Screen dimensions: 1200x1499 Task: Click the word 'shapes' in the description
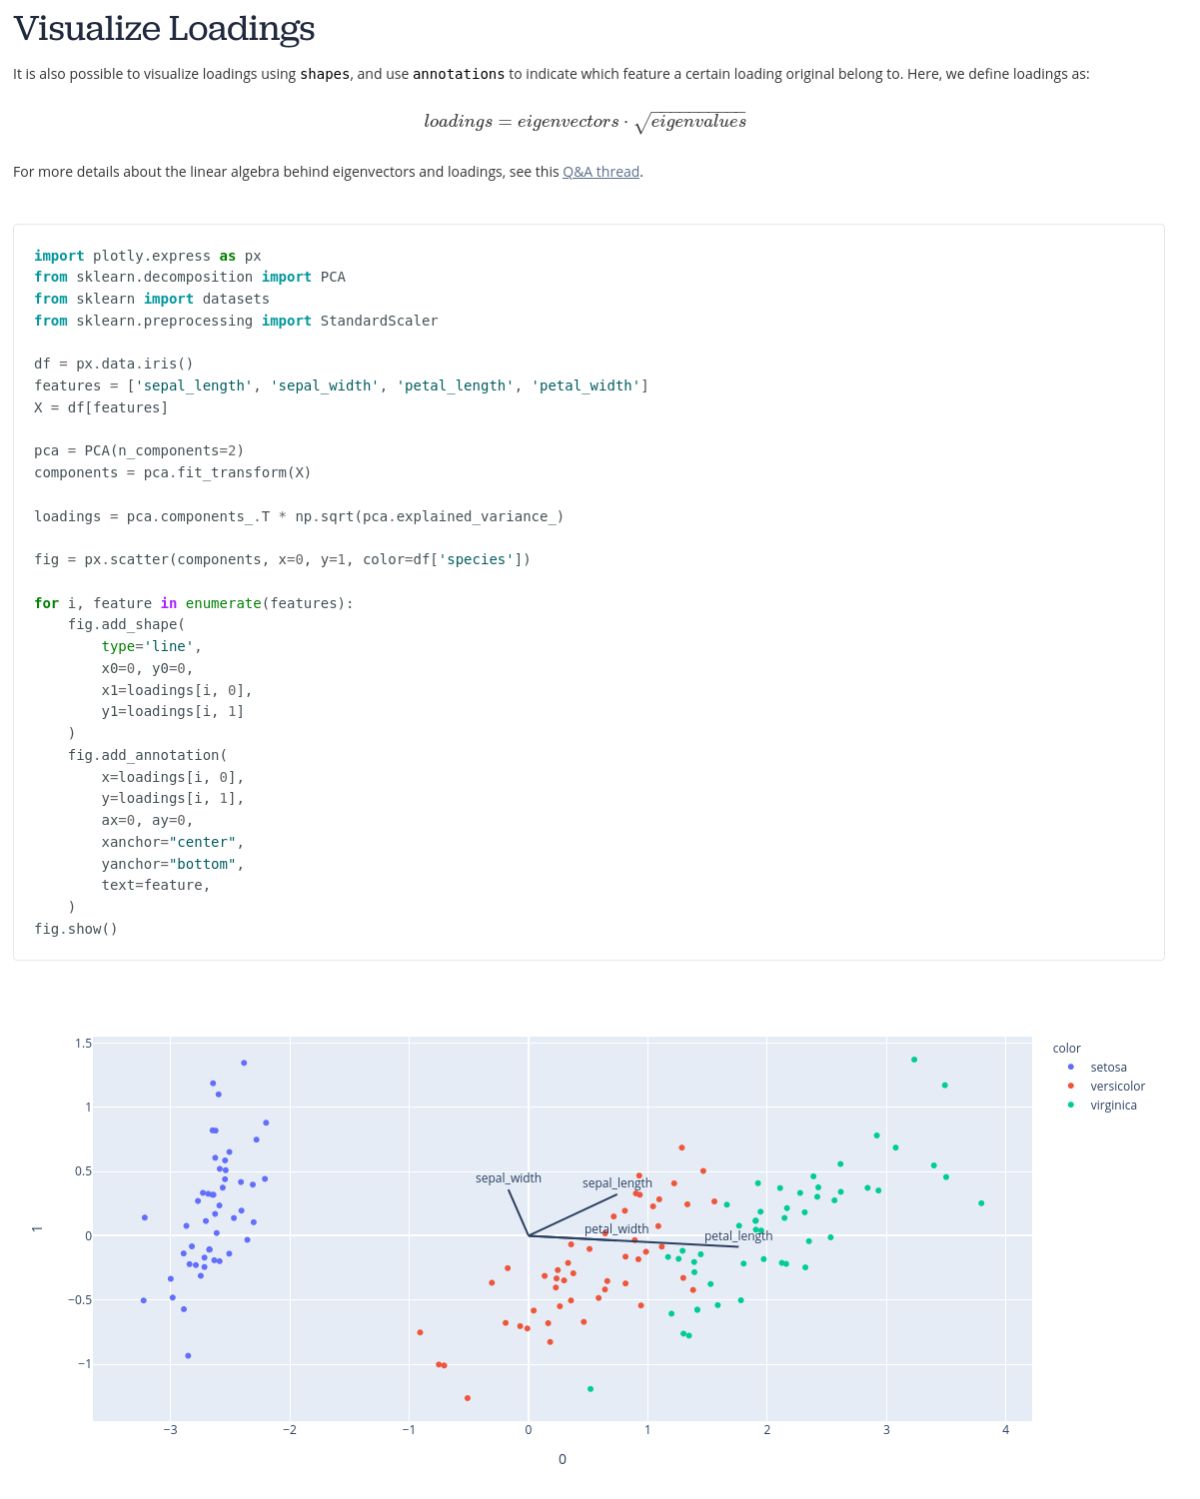click(325, 74)
